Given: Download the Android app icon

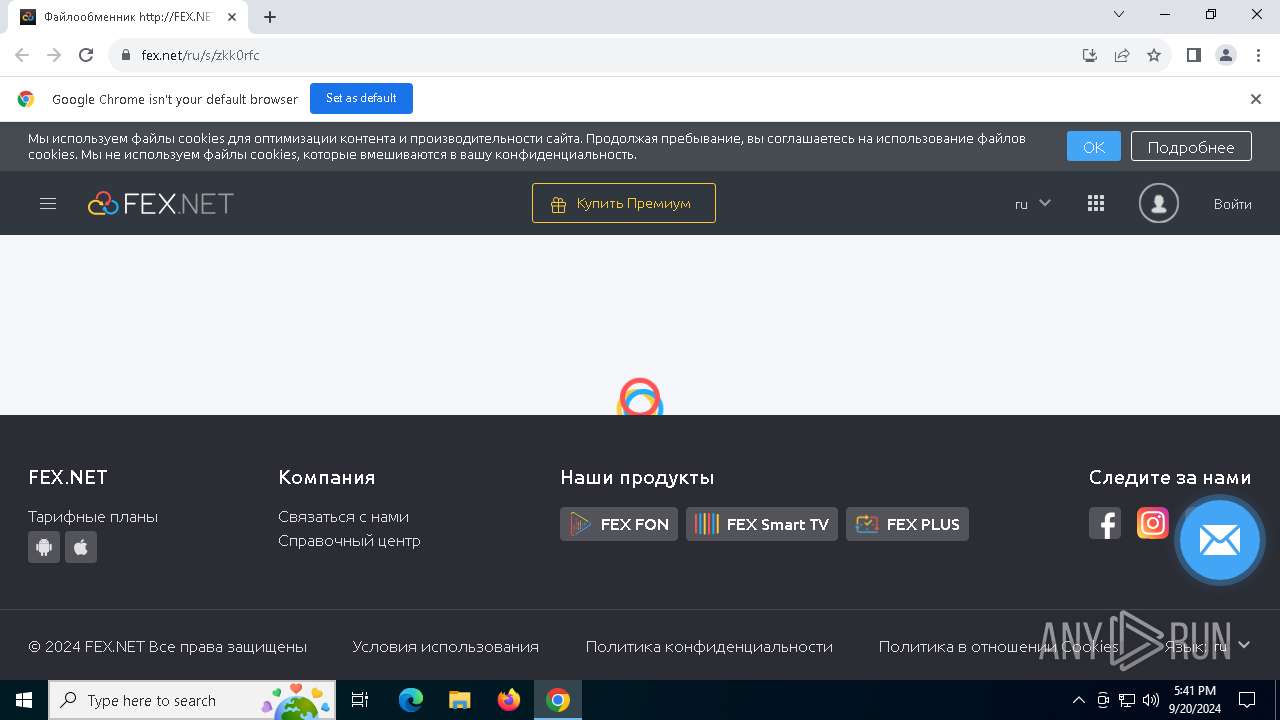Looking at the screenshot, I should coord(44,547).
